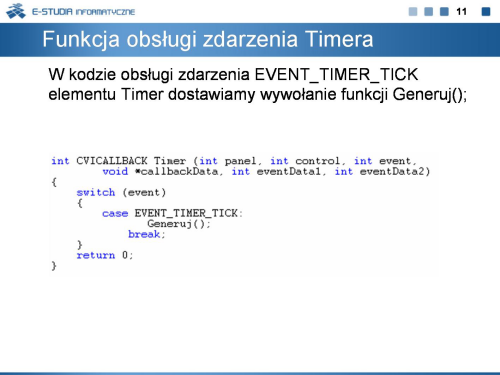
Task: Click the third medium blue square indicator
Action: 444,12
